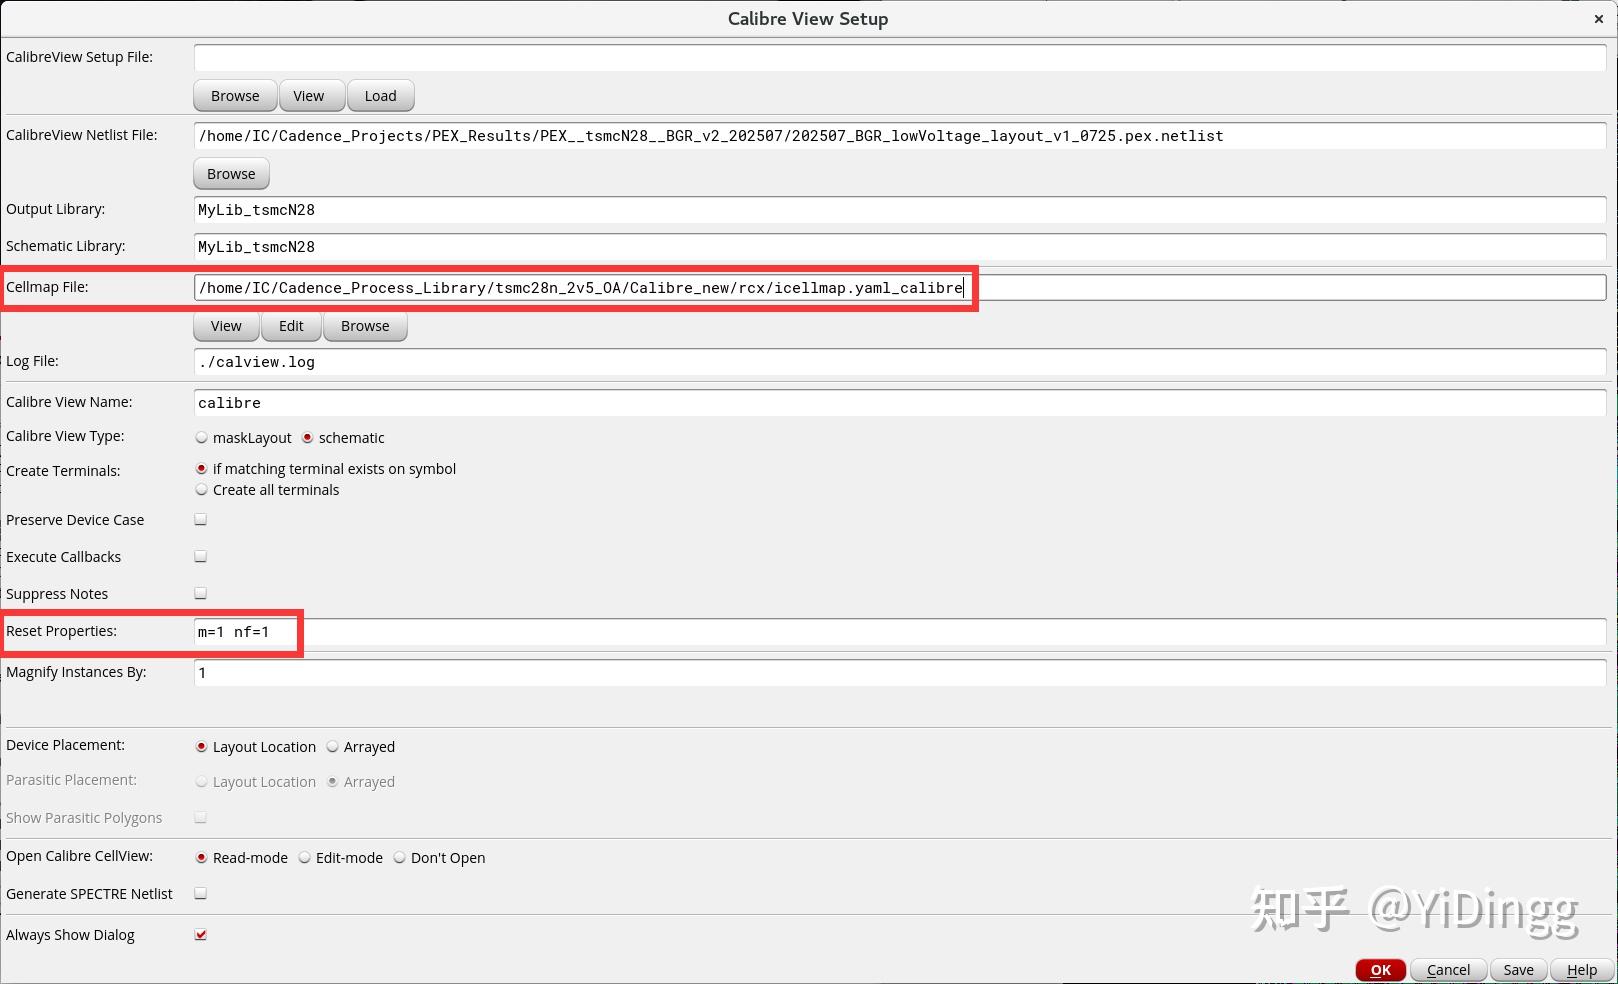Click View button under Cellmap File
The width and height of the screenshot is (1618, 984).
[226, 326]
